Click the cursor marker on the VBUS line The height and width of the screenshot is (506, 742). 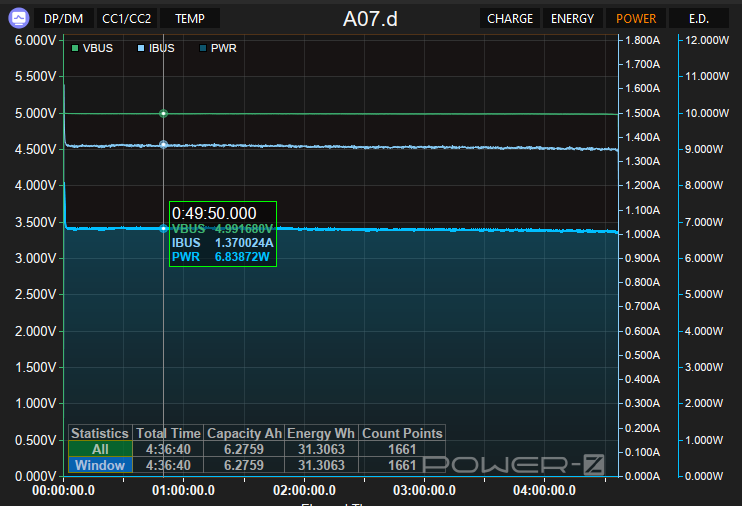pos(164,114)
